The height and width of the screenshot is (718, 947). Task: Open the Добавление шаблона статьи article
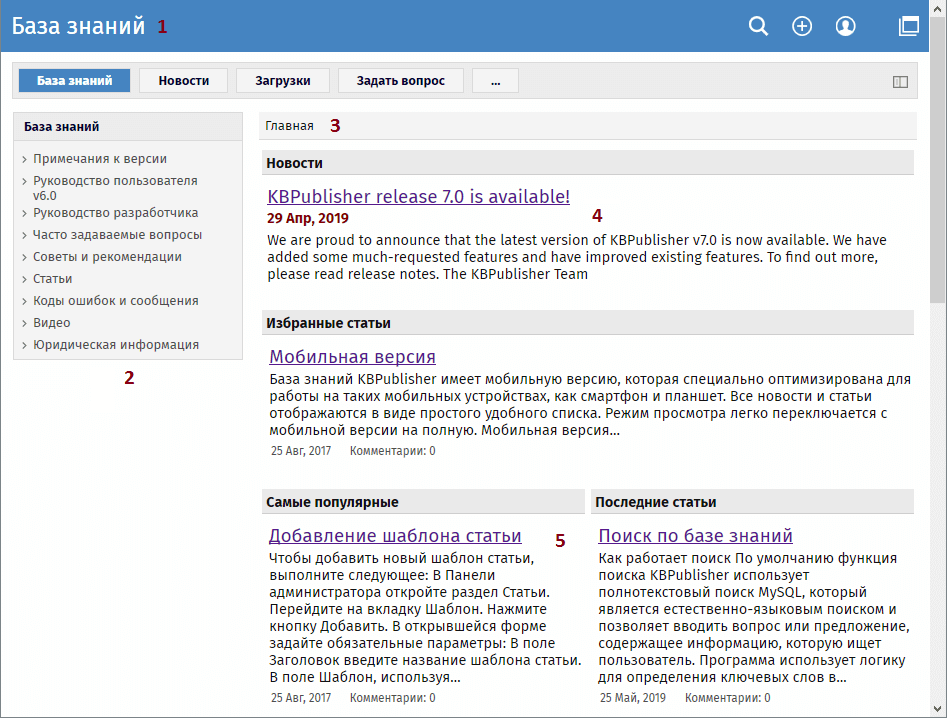(395, 535)
